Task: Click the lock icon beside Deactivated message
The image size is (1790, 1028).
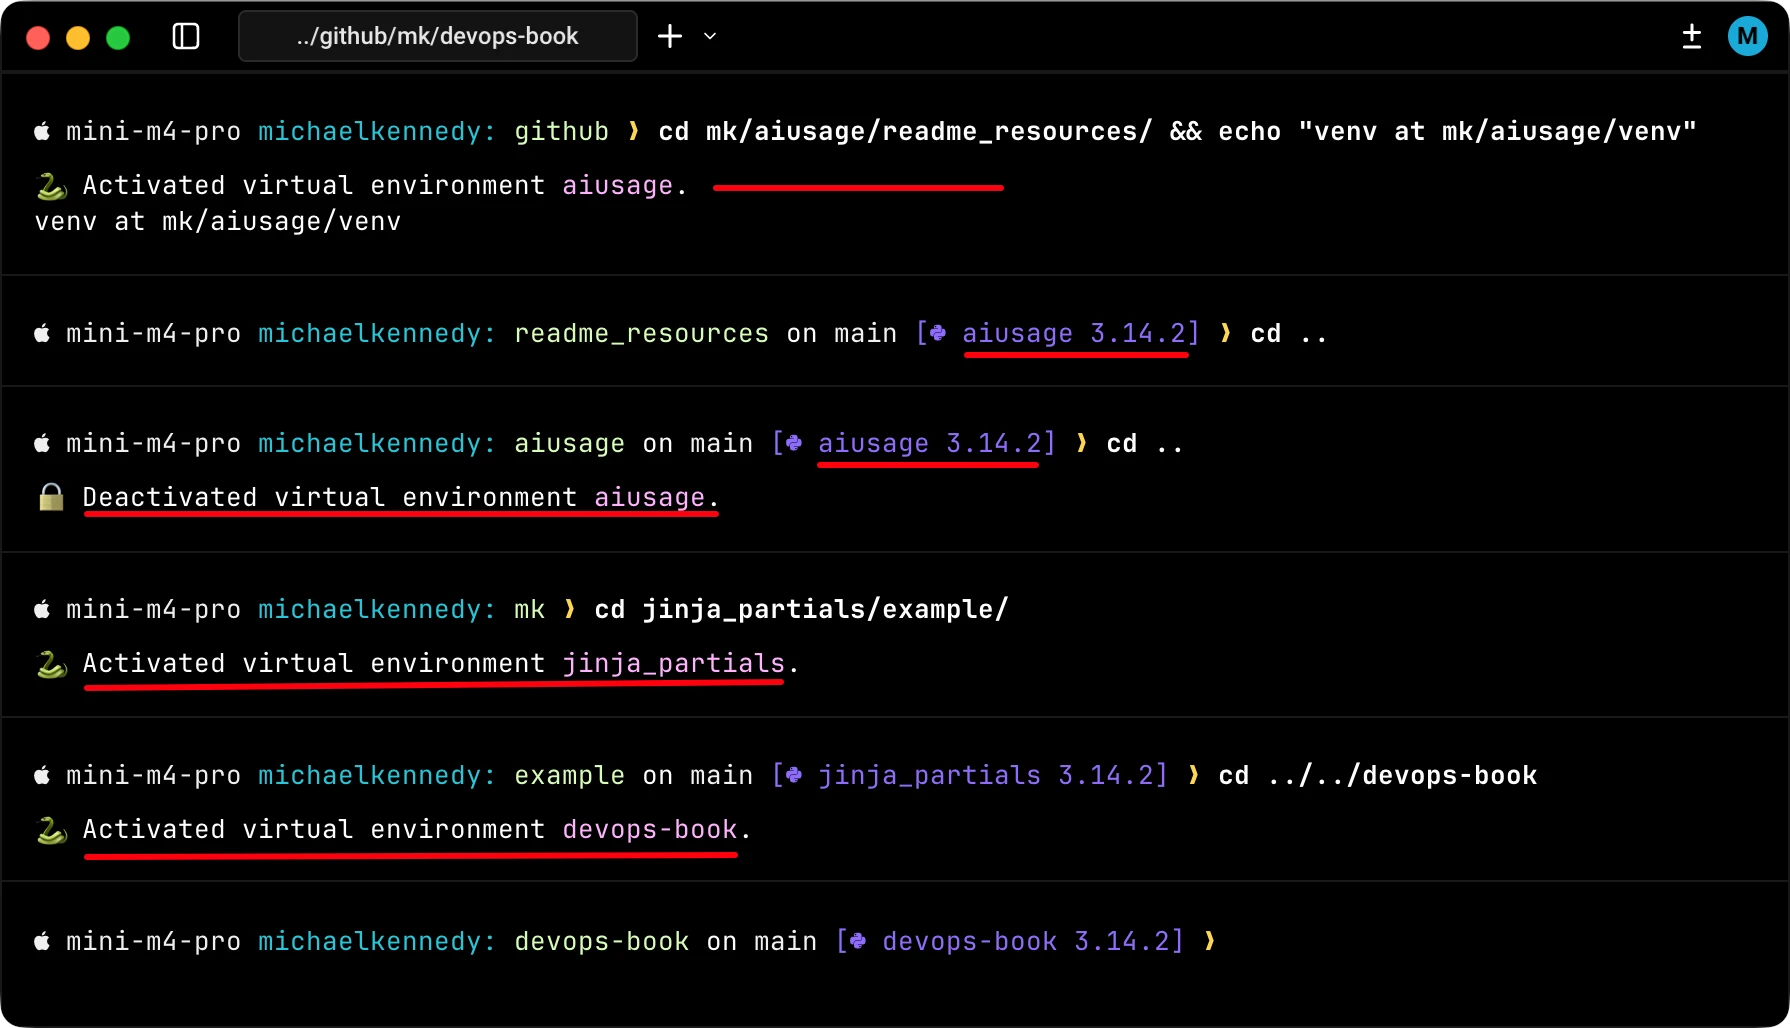Action: 51,497
